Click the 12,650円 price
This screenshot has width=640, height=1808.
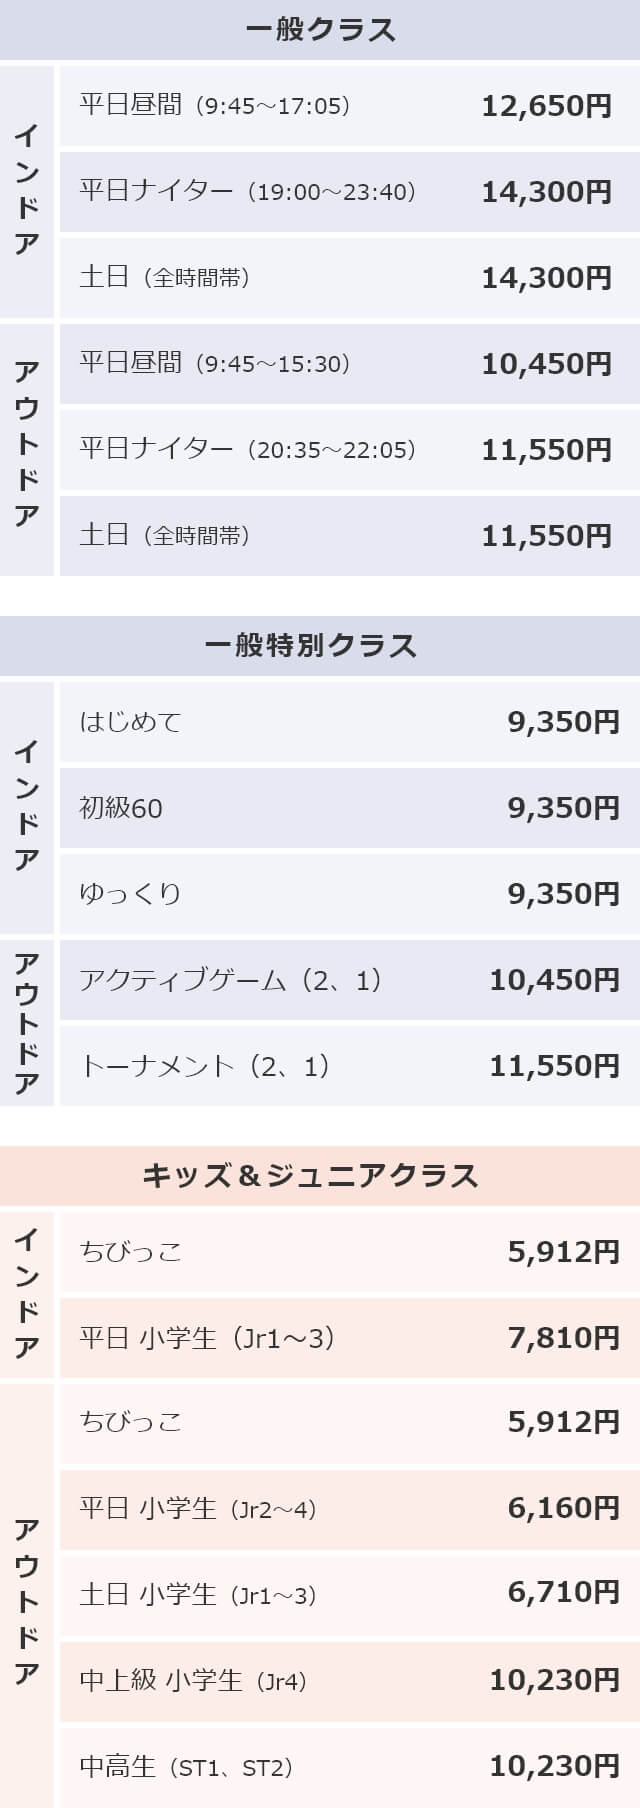[x=547, y=106]
